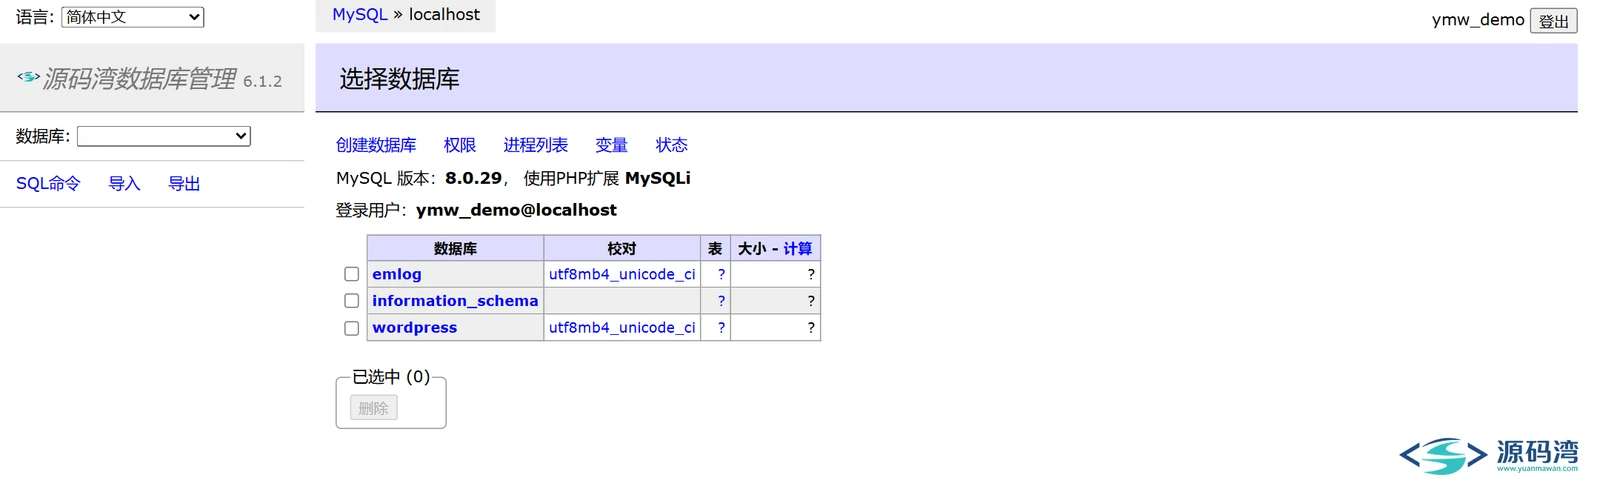The width and height of the screenshot is (1600, 495).
Task: Click the table count ? for wordpress
Action: (x=721, y=328)
